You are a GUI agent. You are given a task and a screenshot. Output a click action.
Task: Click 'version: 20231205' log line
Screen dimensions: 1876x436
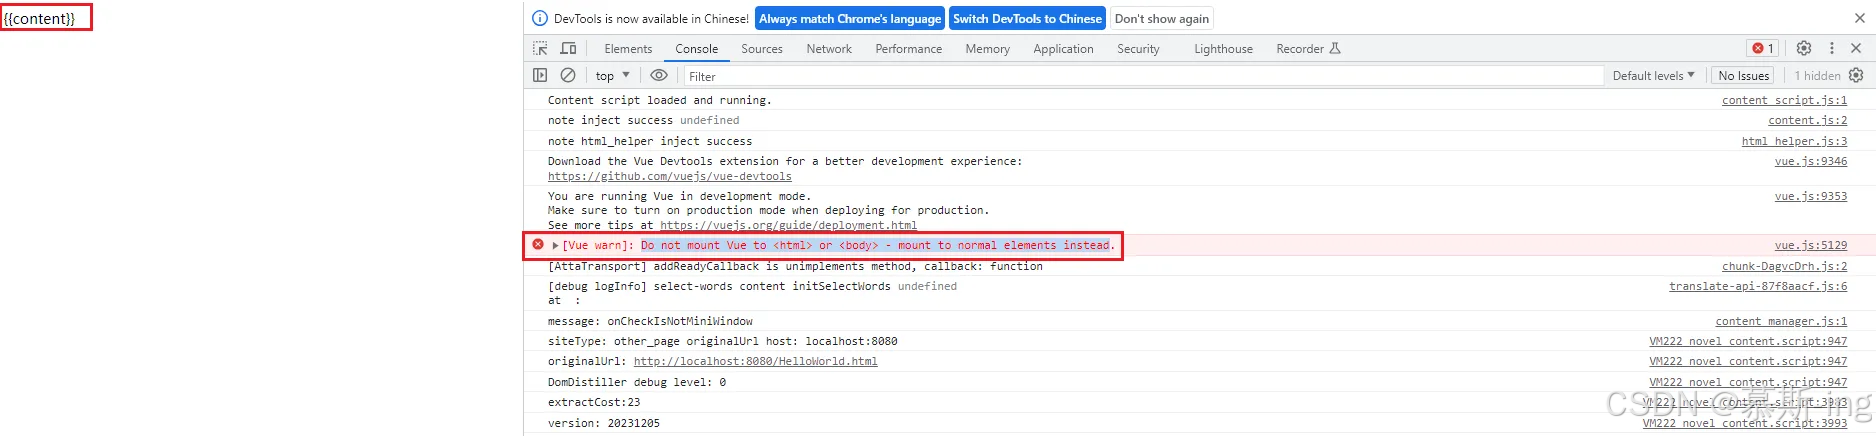coord(604,423)
